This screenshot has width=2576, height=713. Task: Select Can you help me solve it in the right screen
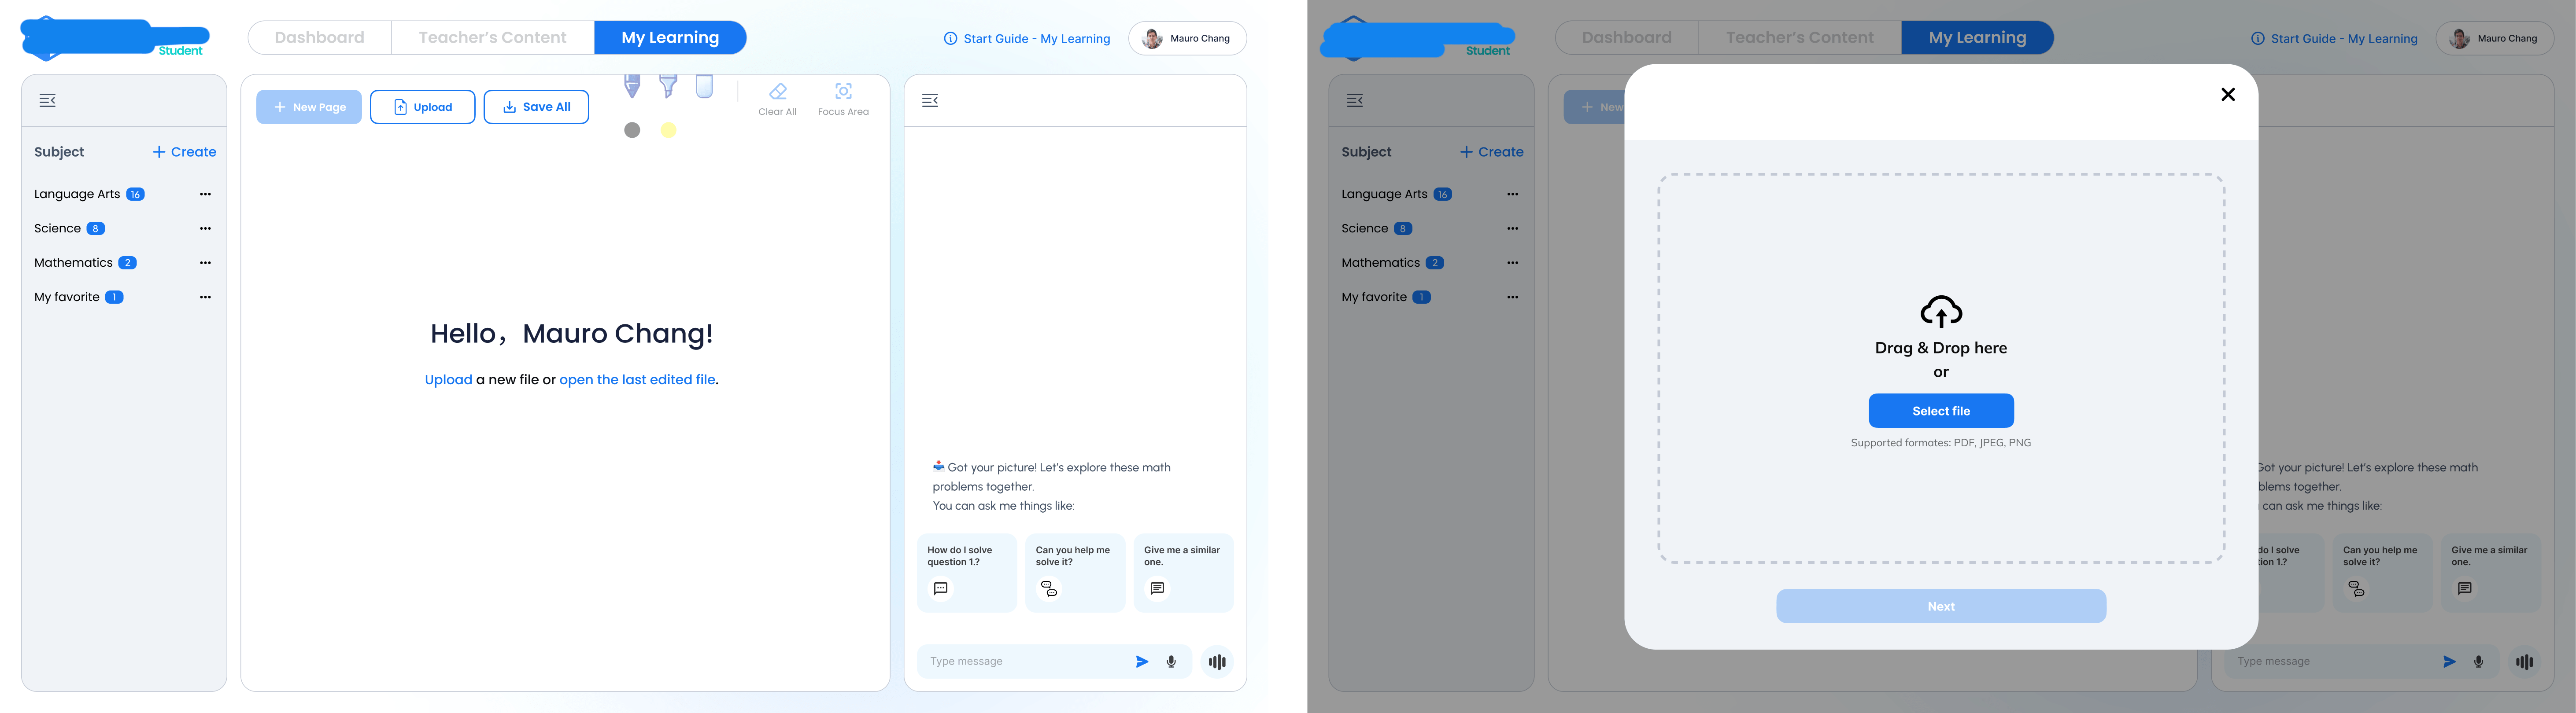tap(2382, 573)
